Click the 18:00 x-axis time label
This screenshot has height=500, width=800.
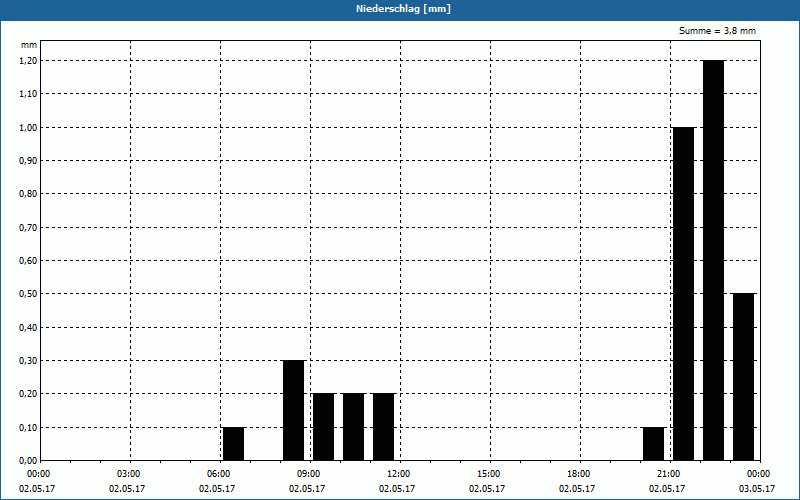point(579,474)
